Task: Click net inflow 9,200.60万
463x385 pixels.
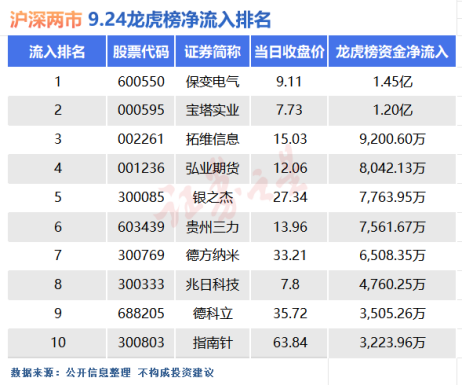Action: 392,139
